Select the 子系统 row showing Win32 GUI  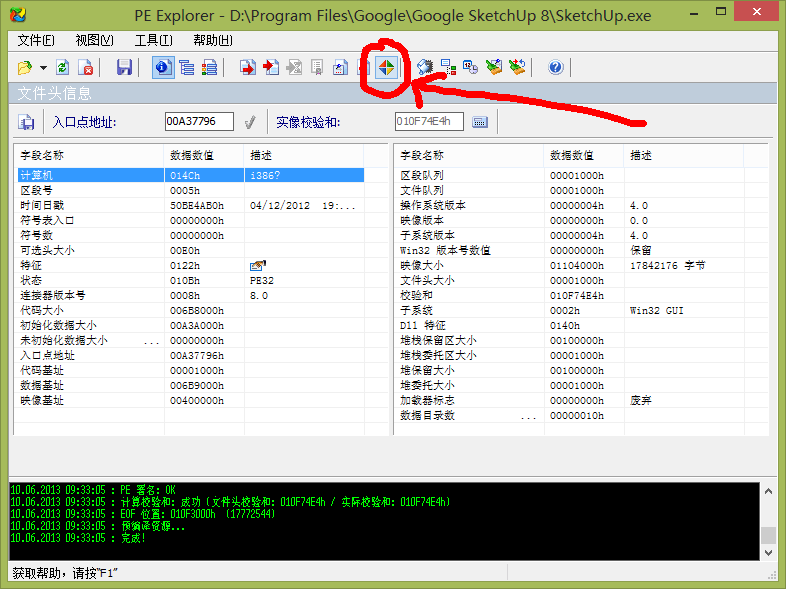(x=570, y=310)
